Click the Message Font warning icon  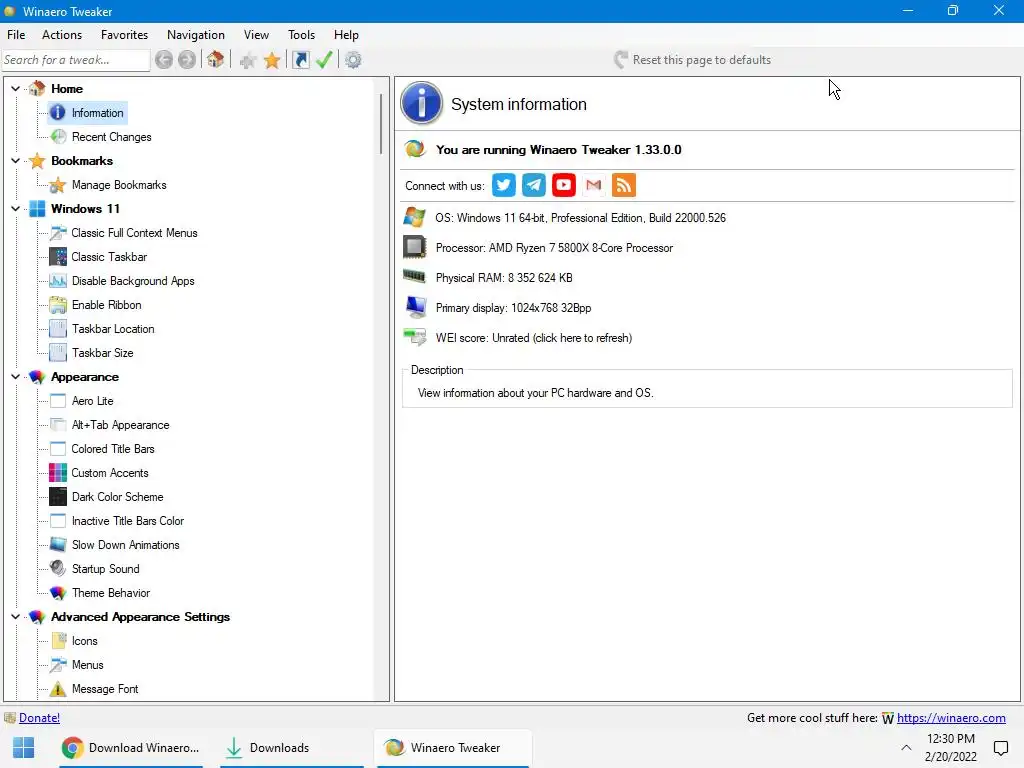(x=58, y=689)
